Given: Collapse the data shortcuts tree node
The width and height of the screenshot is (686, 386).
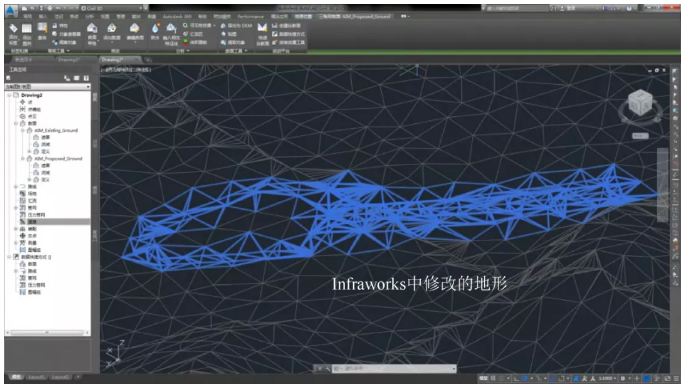Looking at the screenshot, I should pos(9,257).
